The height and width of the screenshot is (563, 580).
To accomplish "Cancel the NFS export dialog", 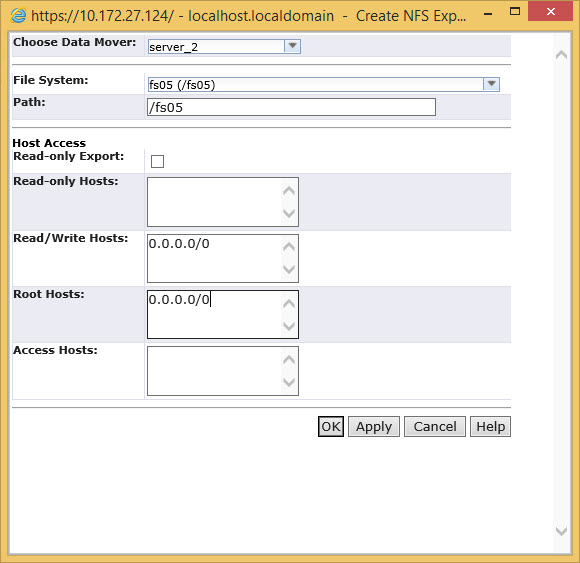I will click(x=435, y=427).
